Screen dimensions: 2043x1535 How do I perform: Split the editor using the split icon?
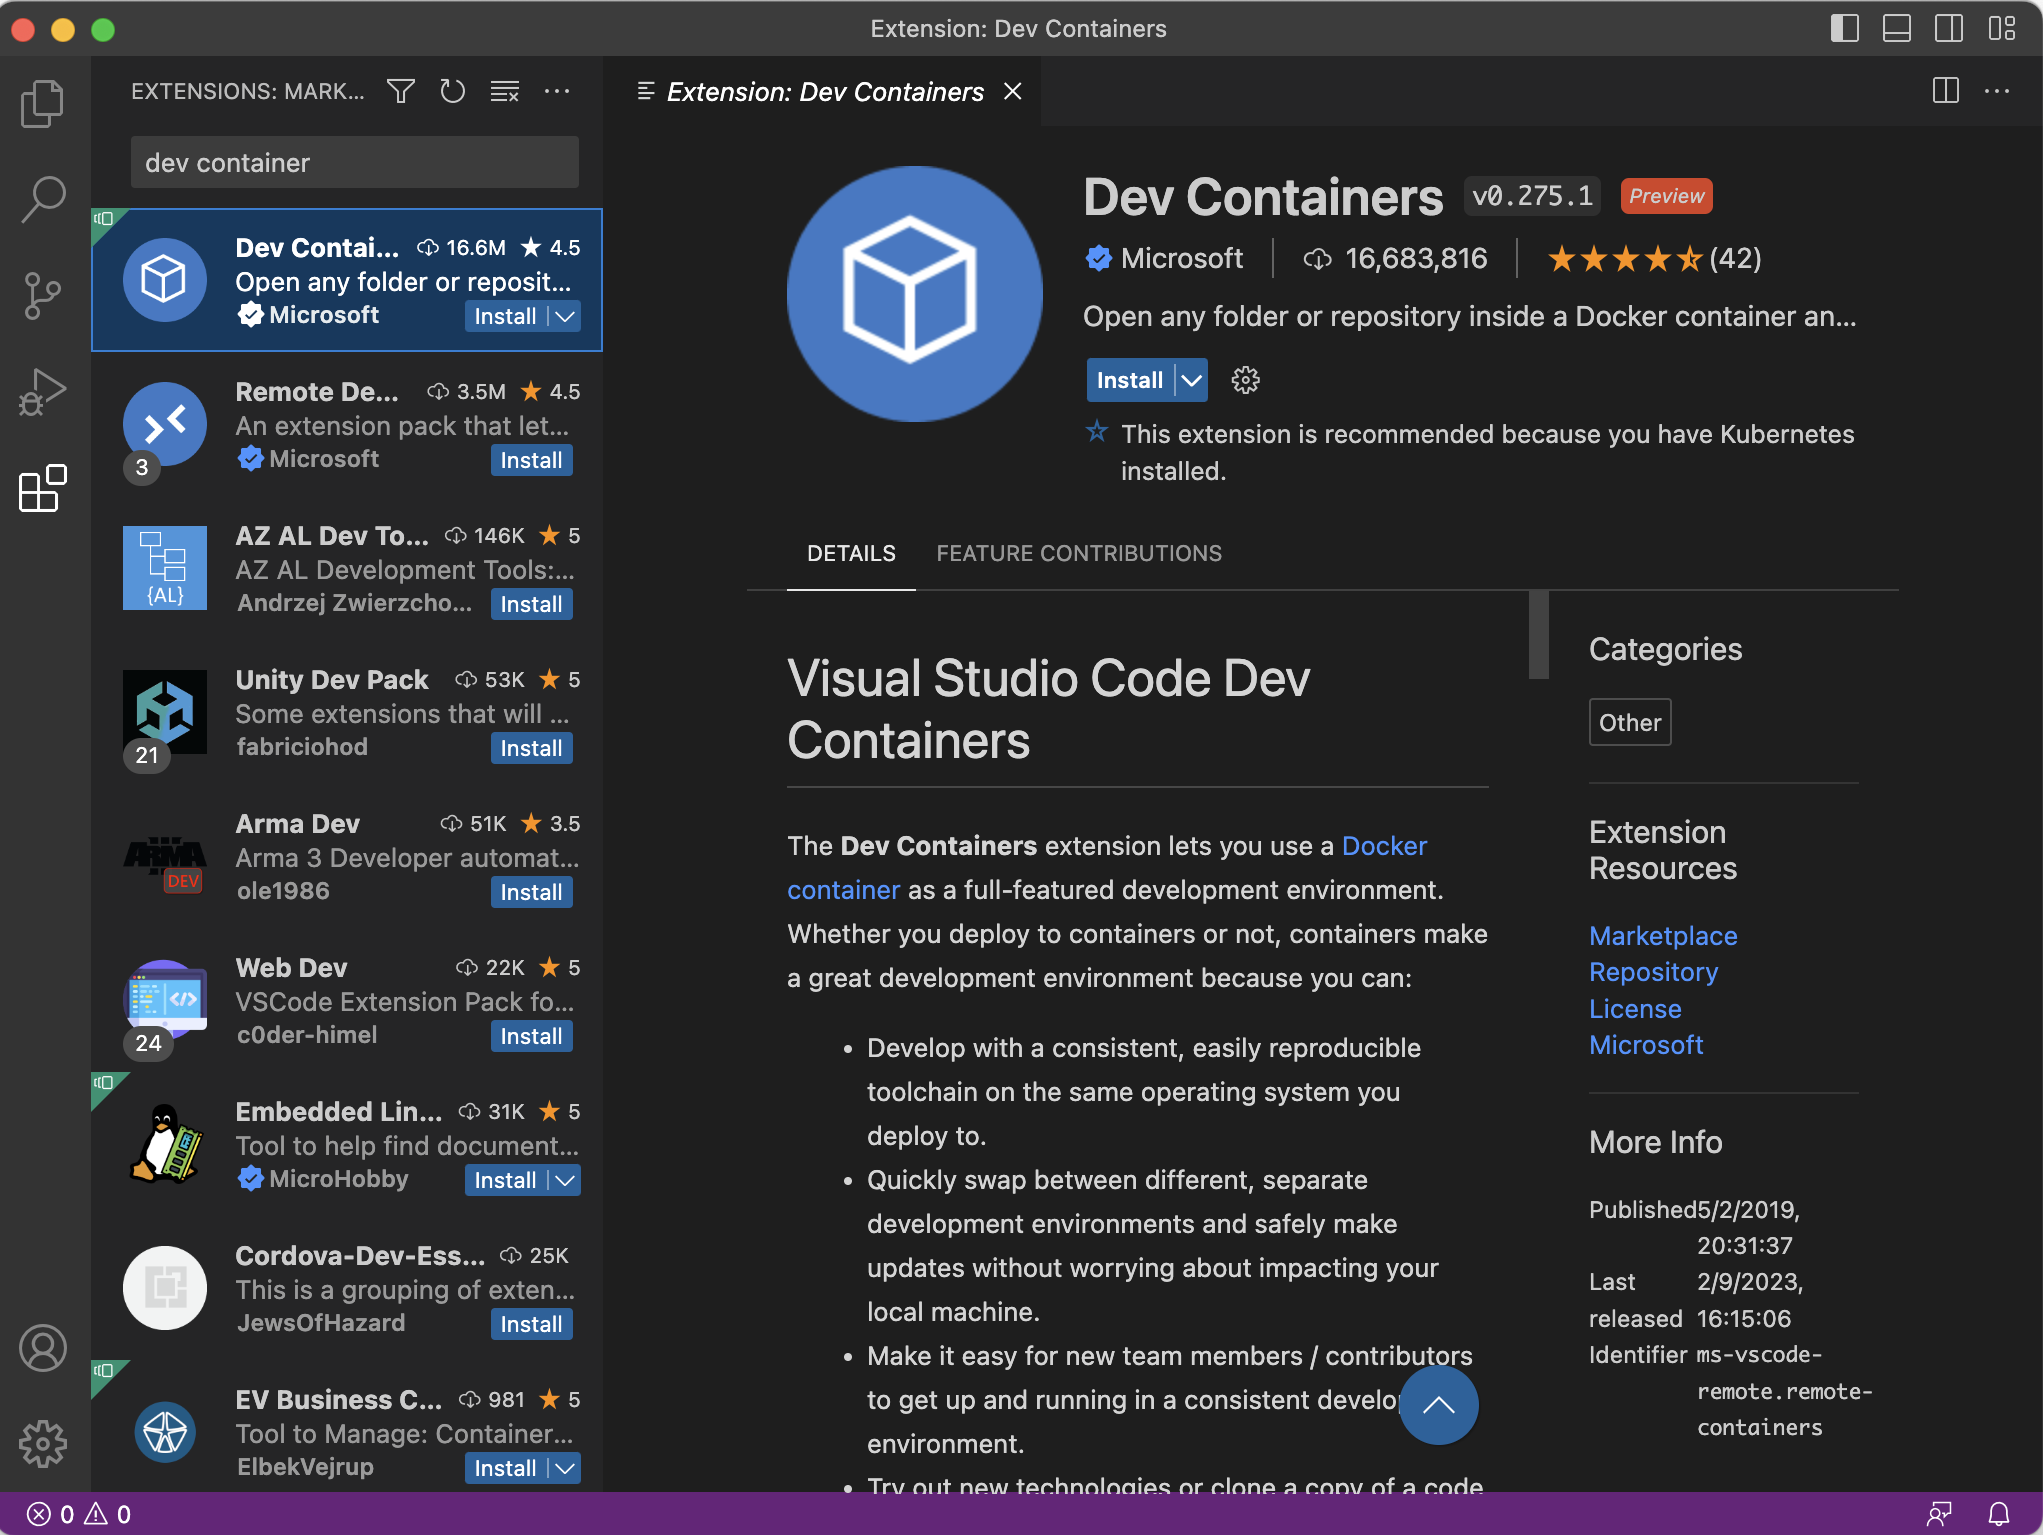(1944, 91)
